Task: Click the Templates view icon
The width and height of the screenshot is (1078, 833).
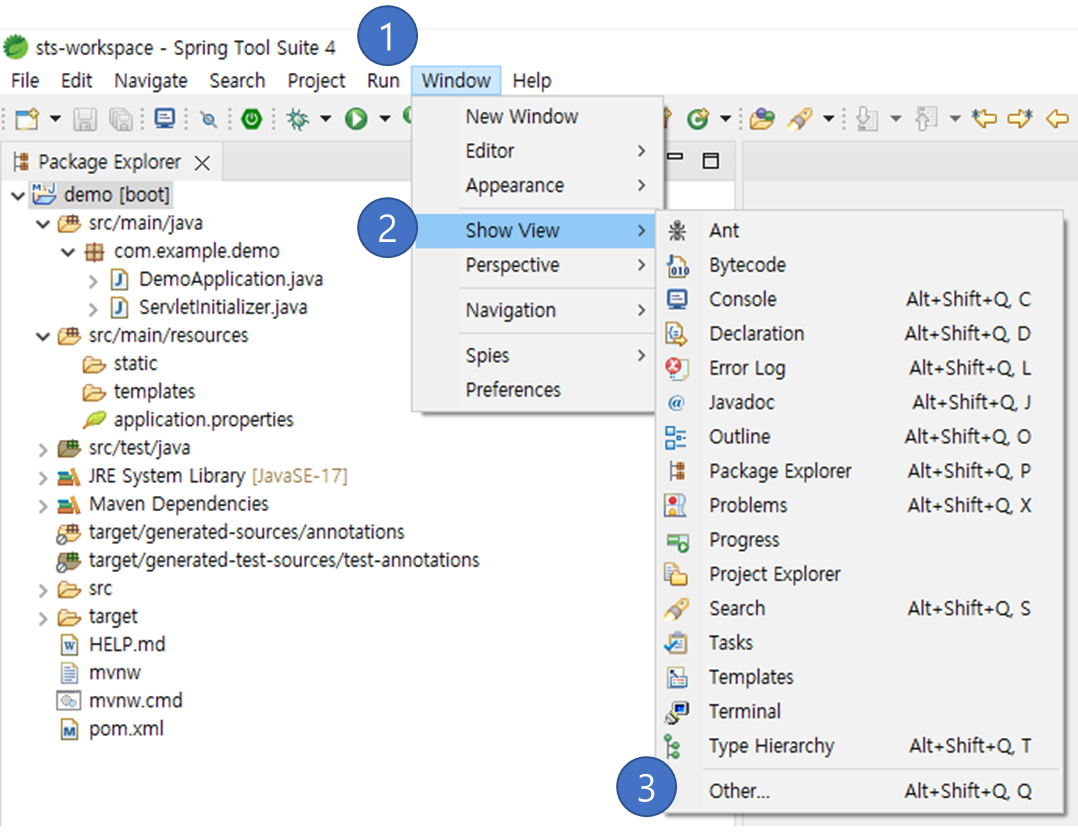Action: 677,678
